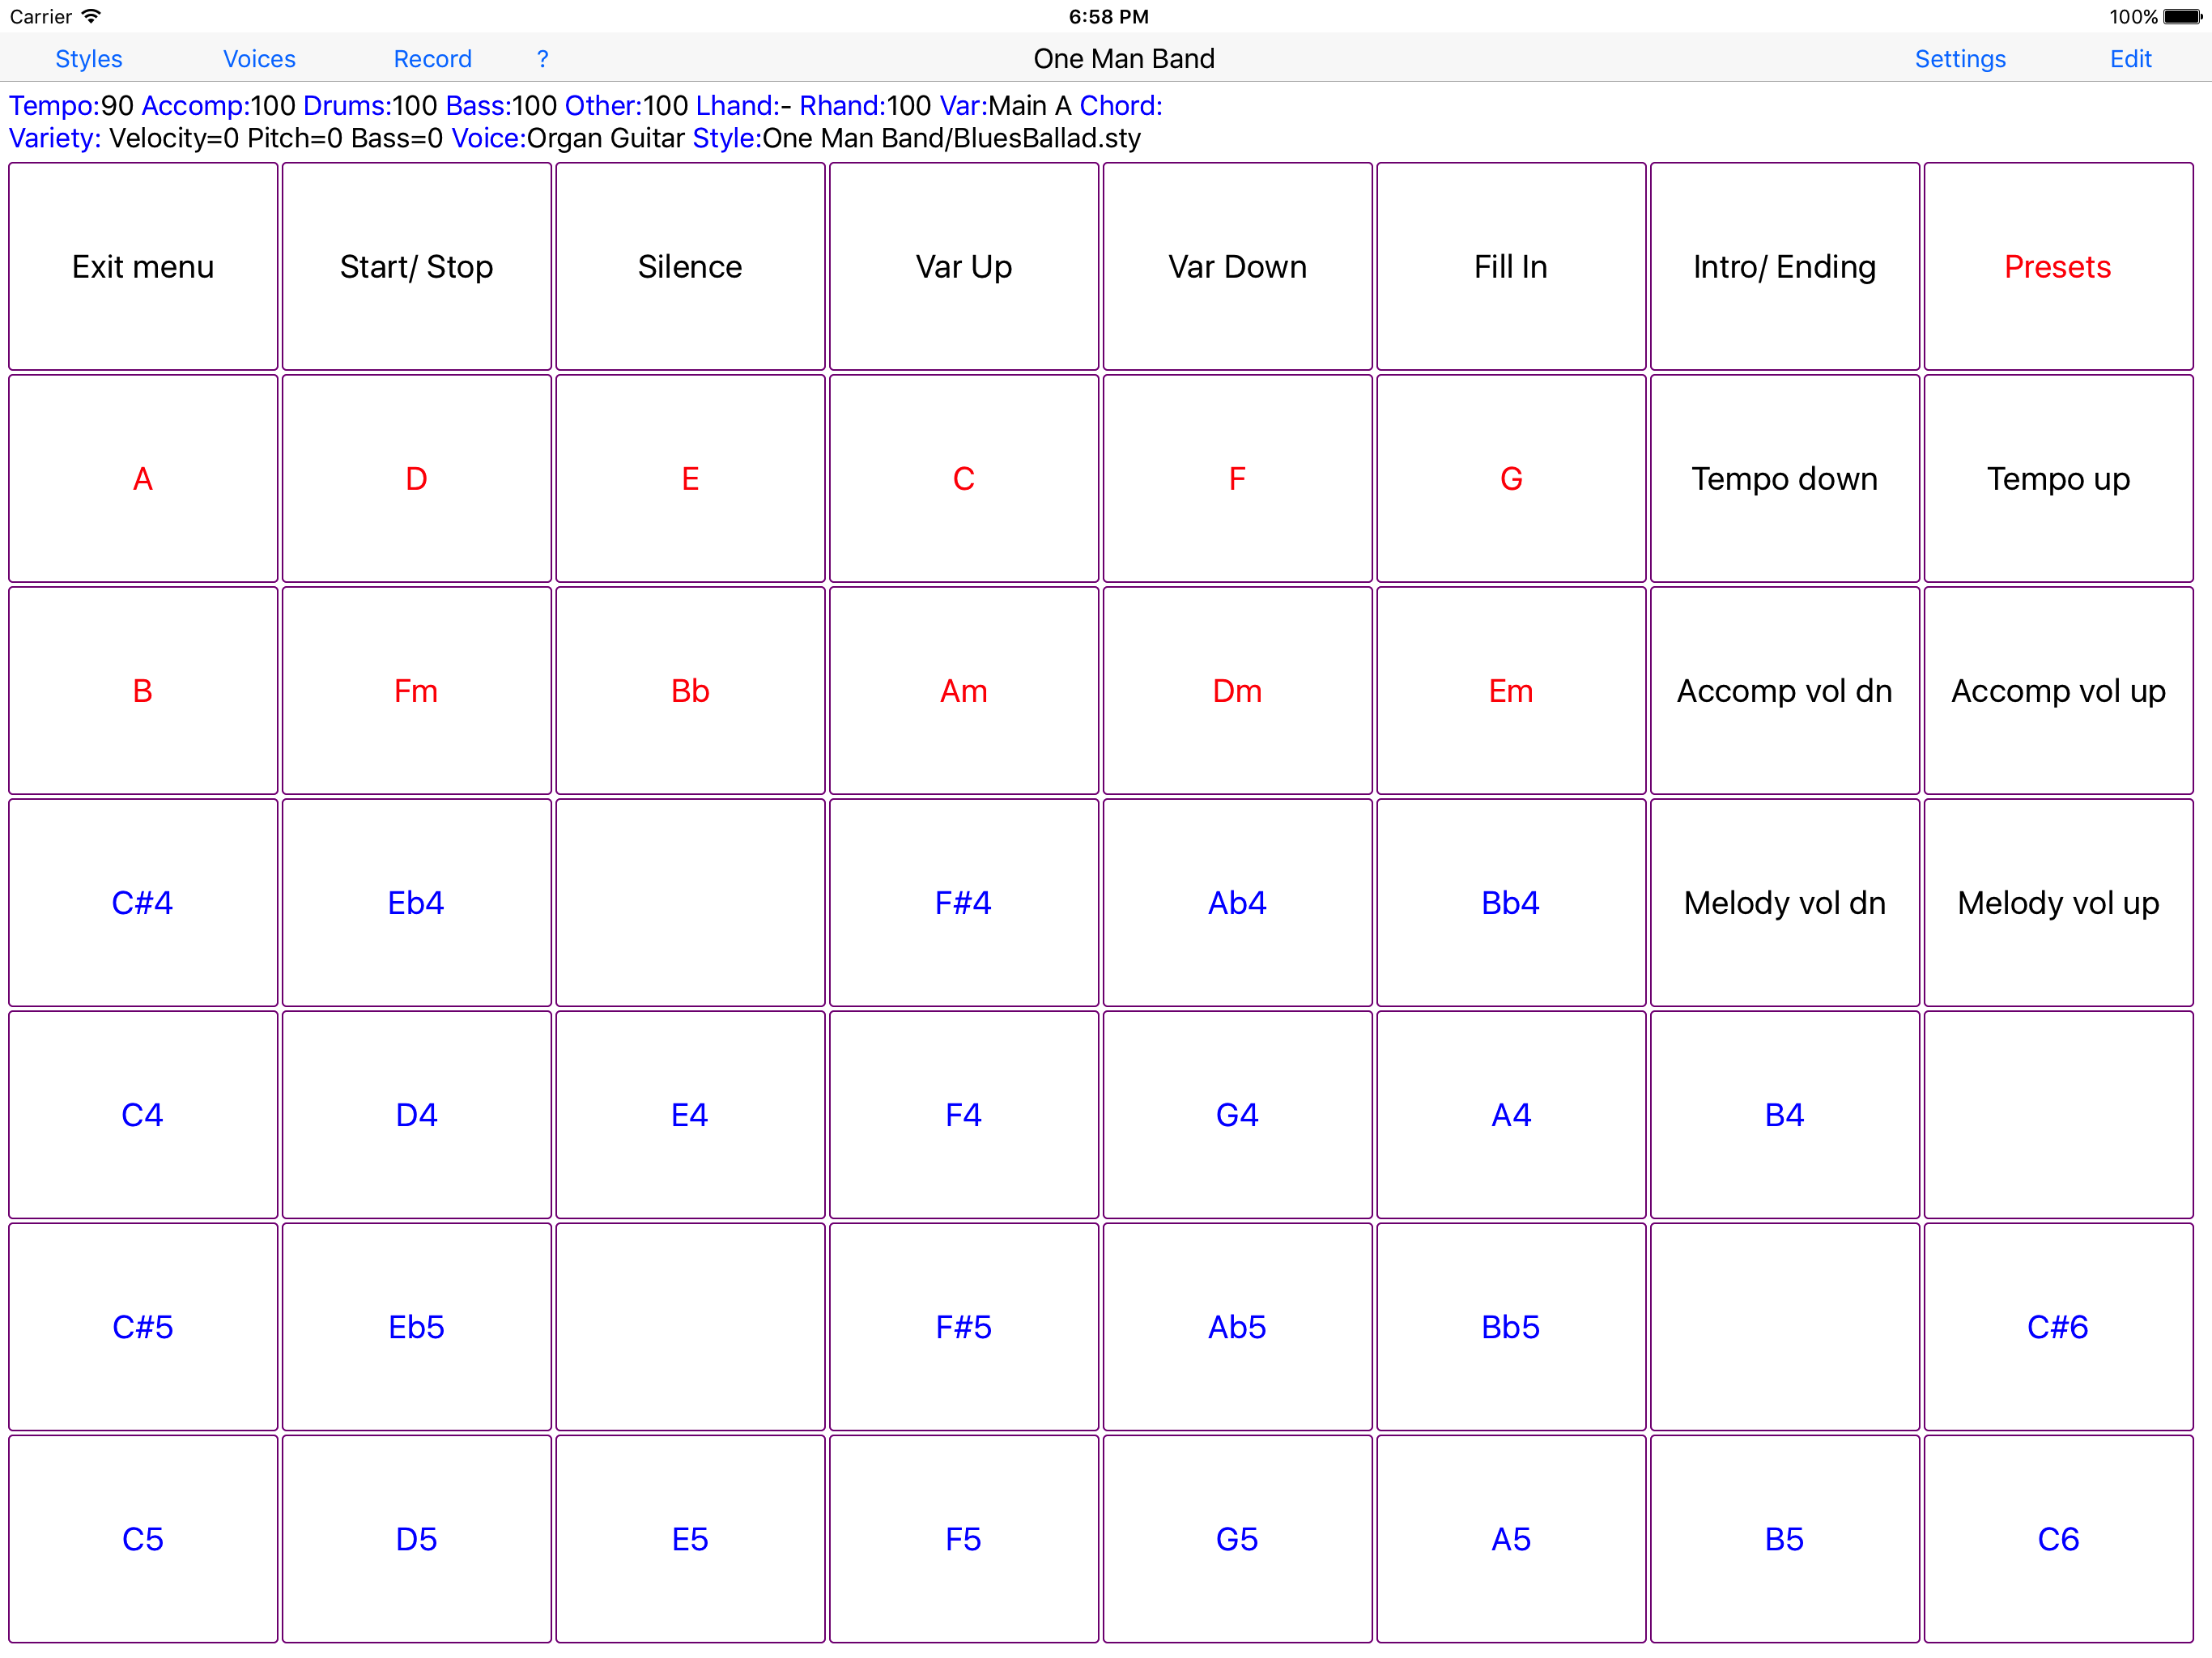Play the C#6 note pad
The image size is (2212, 1658).
coord(2058,1327)
